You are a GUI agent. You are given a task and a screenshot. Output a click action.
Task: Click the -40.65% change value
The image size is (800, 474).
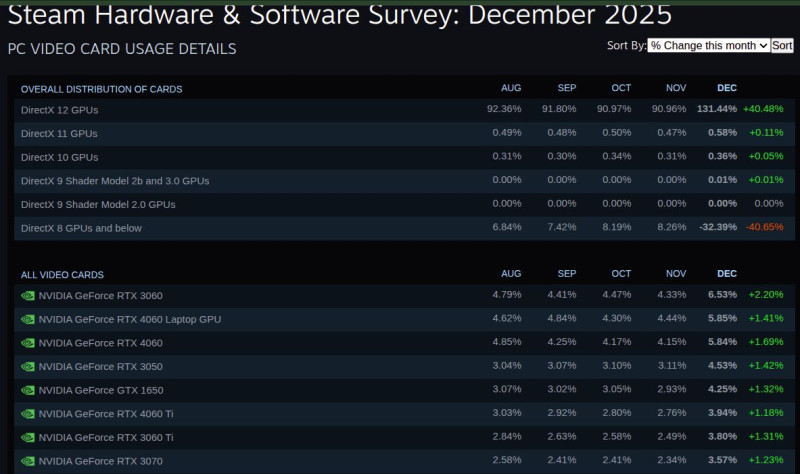coord(764,227)
